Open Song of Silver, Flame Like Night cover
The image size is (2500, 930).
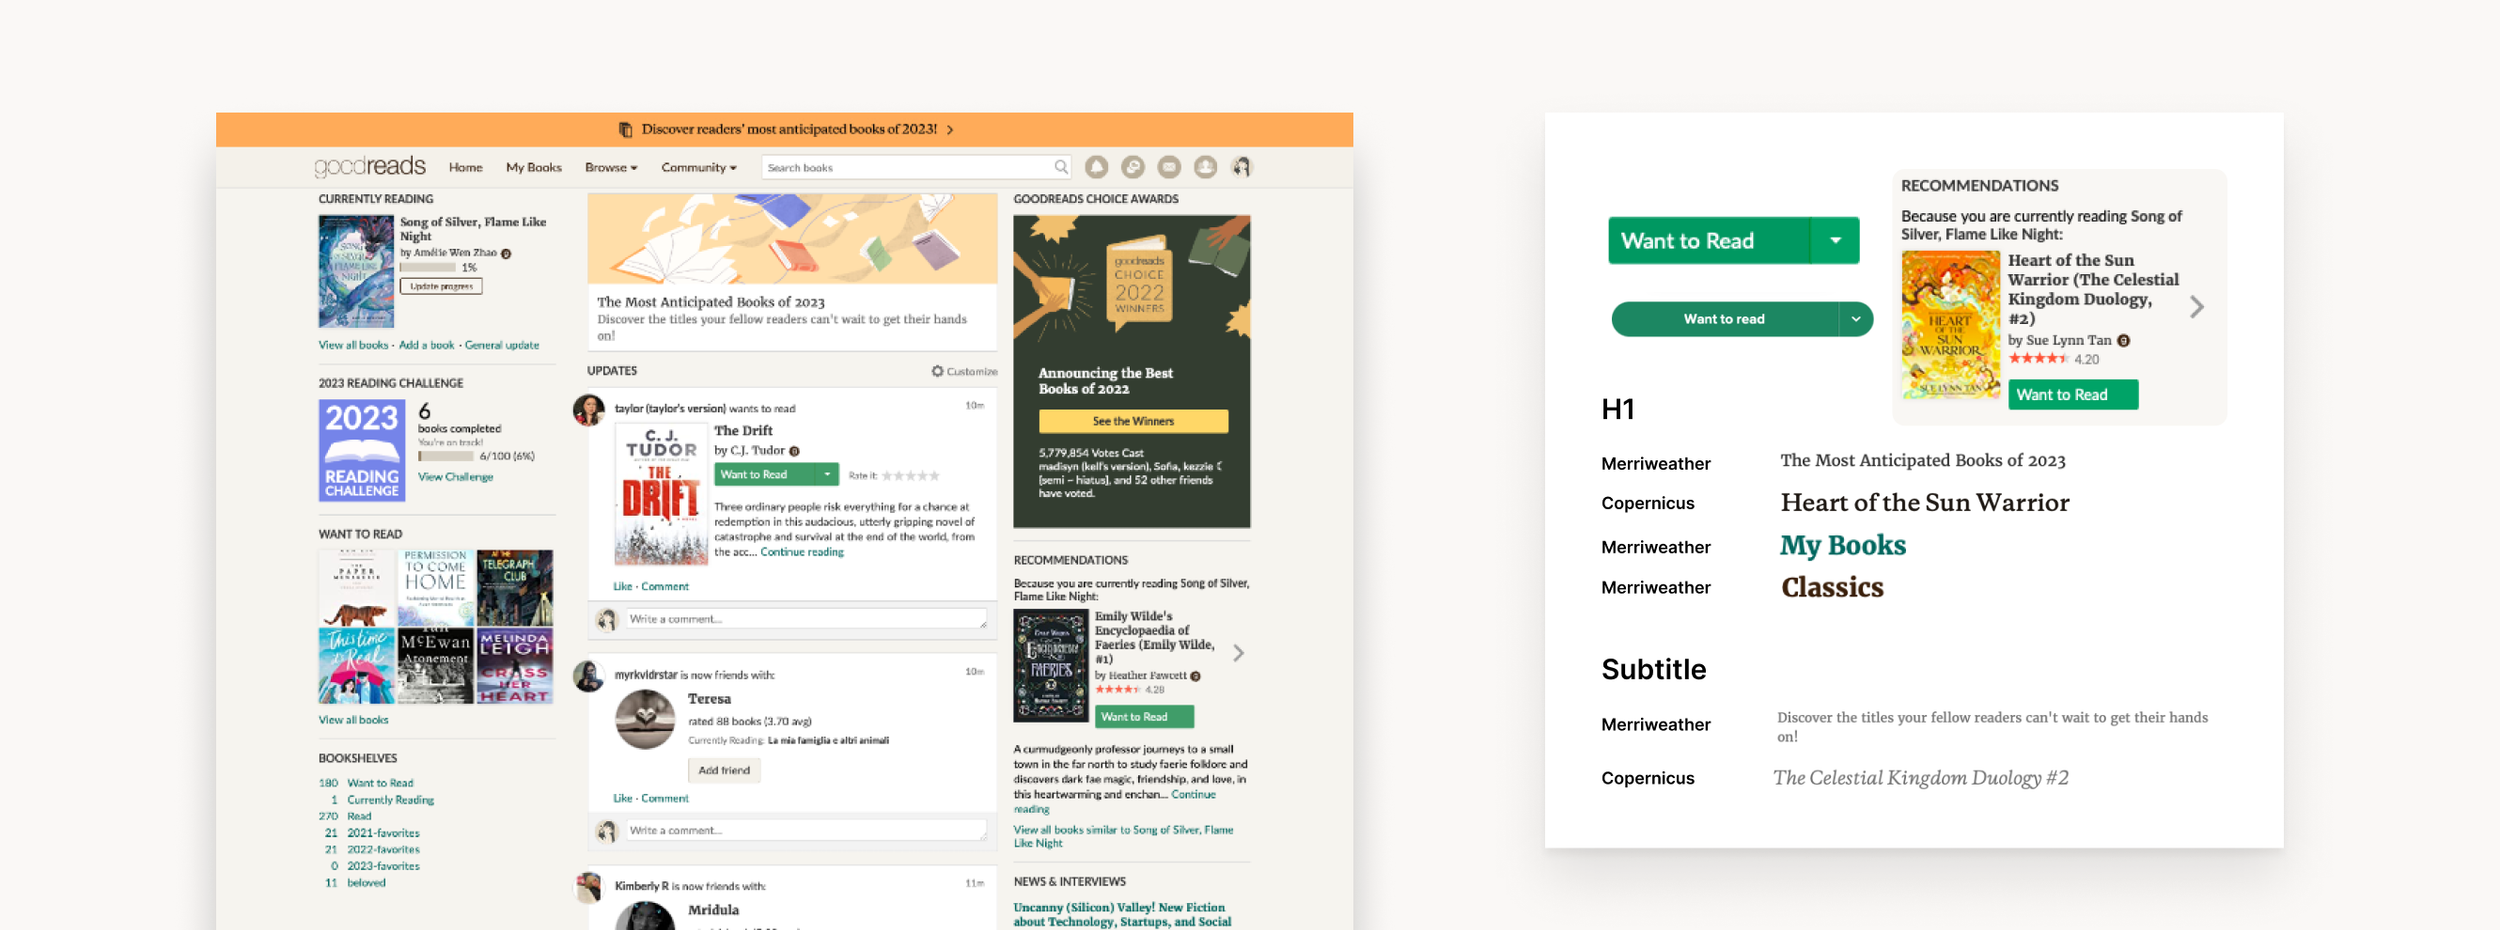(356, 272)
